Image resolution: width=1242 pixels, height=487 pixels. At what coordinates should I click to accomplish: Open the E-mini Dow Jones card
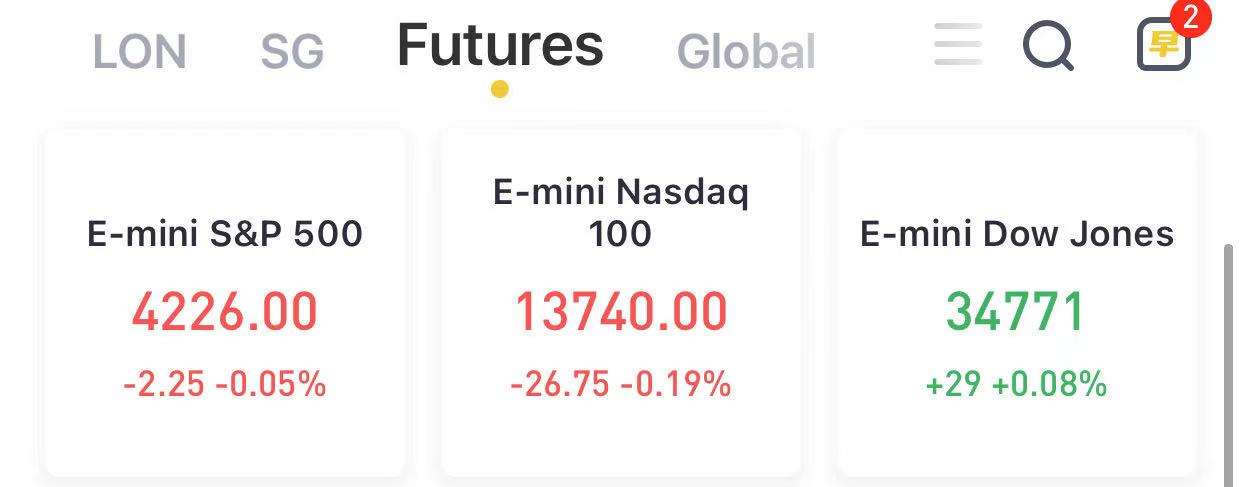pos(1017,302)
